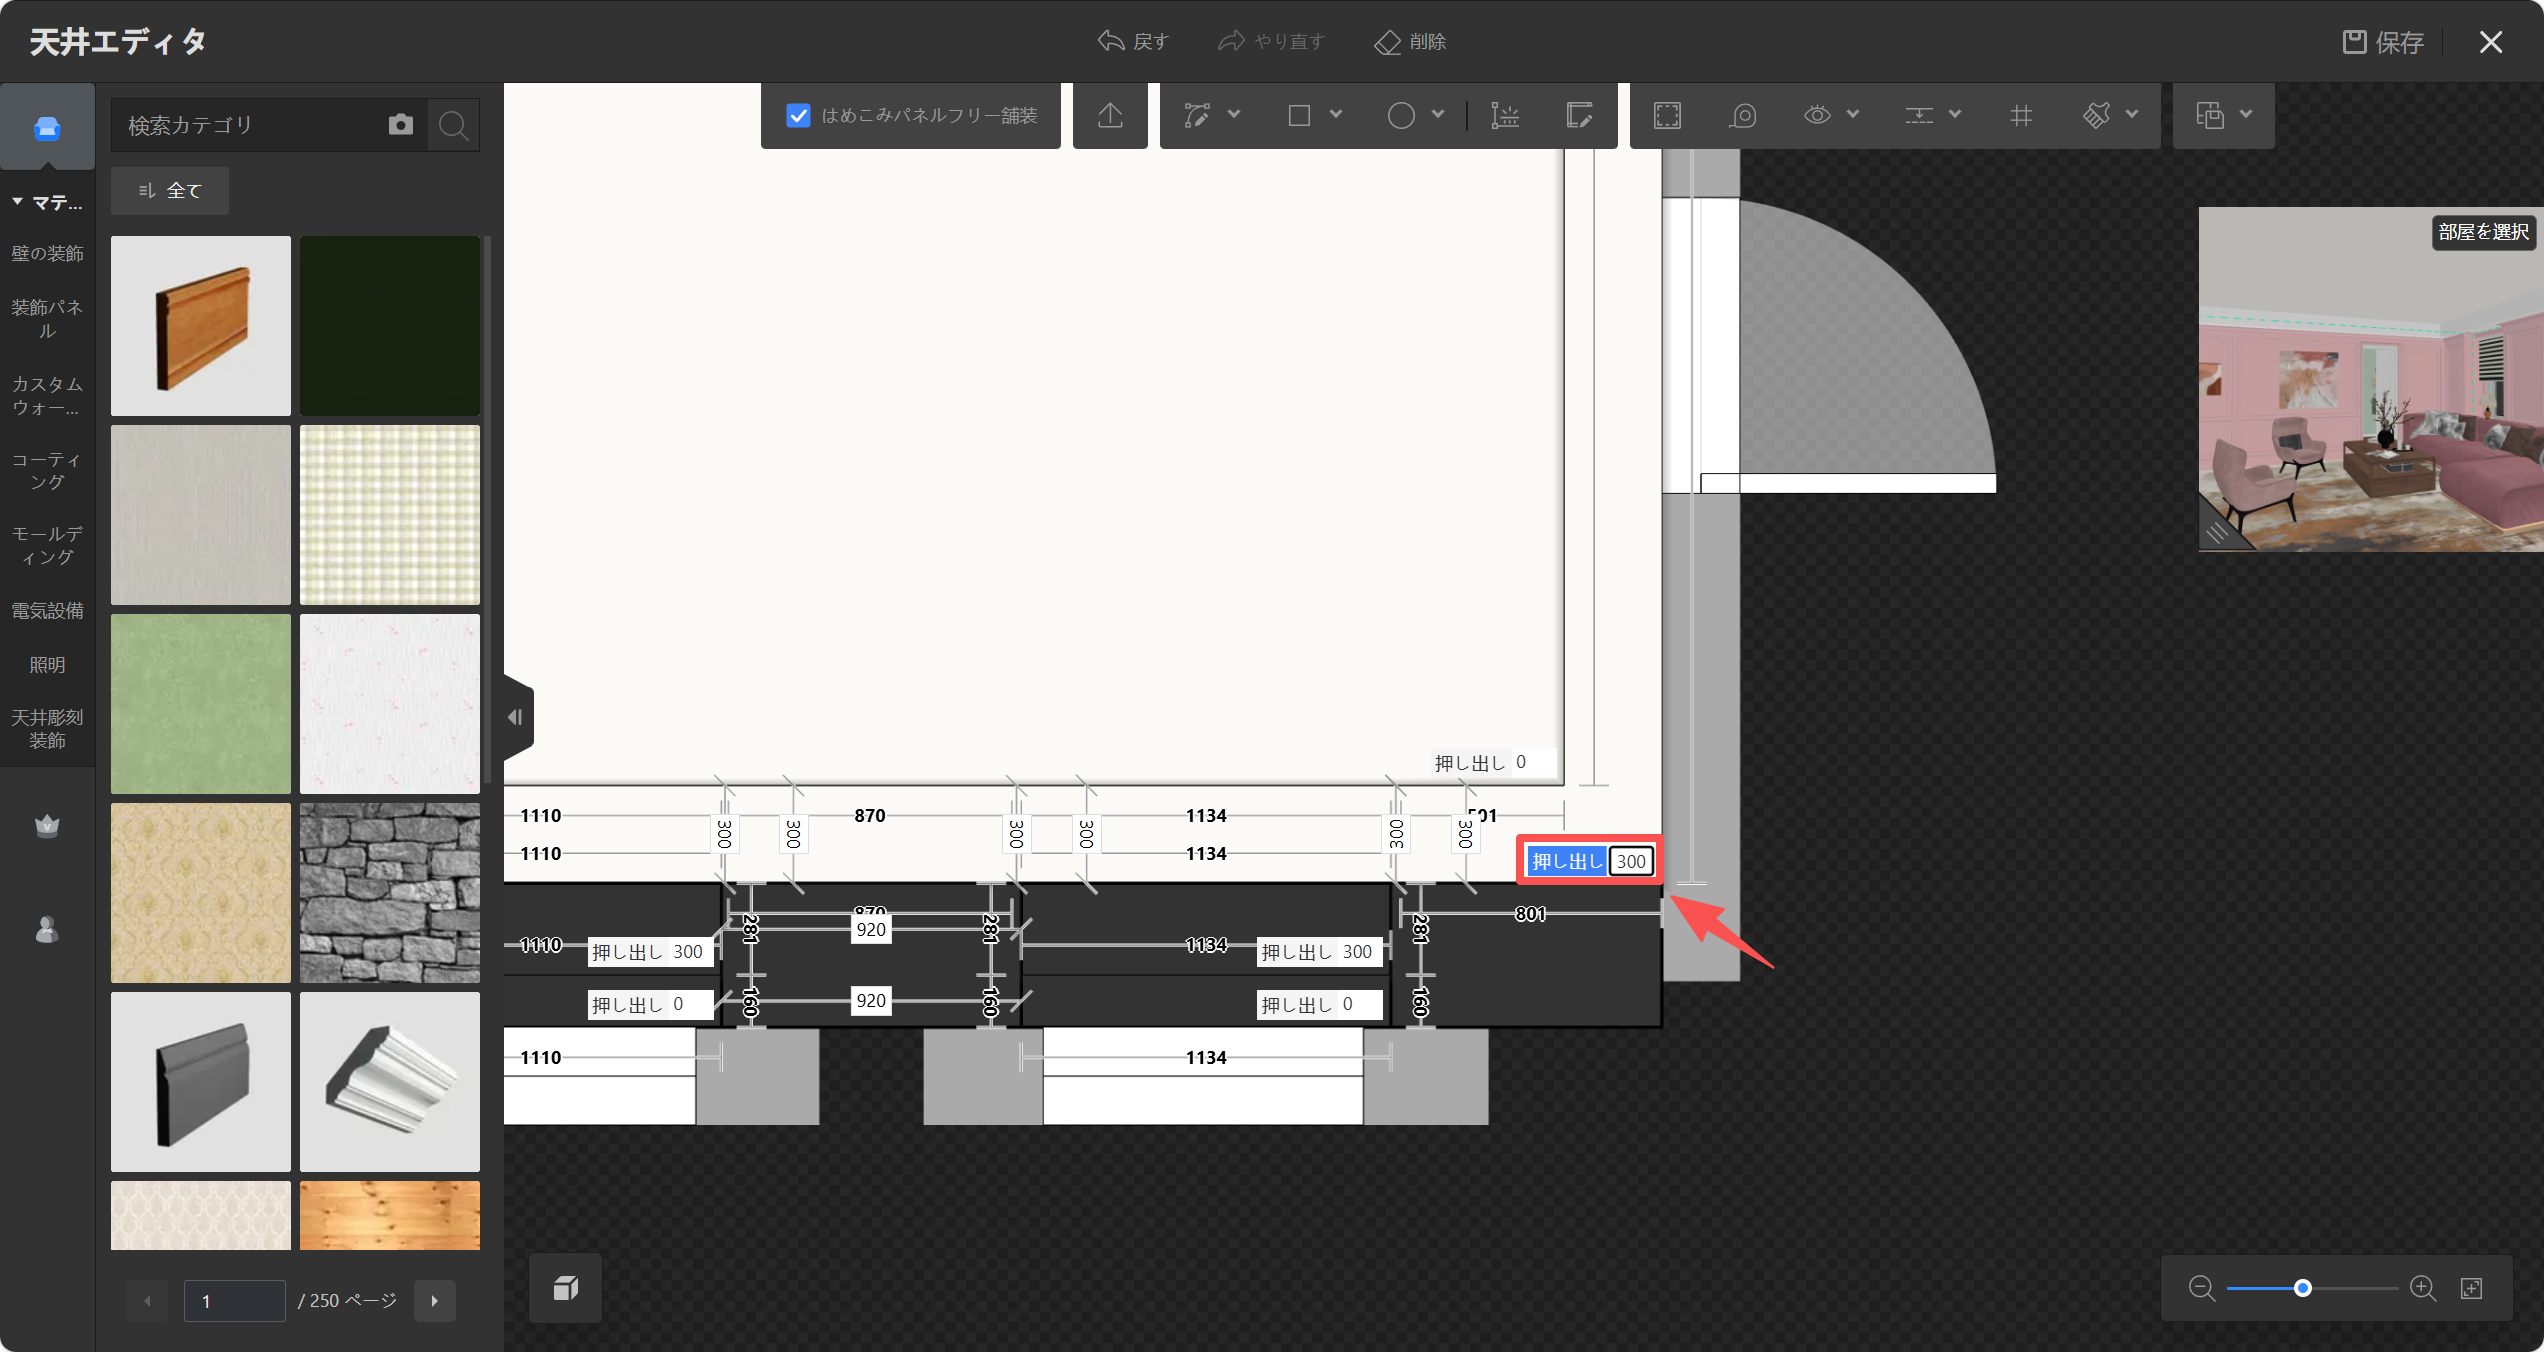Screen dimensions: 2544x1352
Task: Open the モールディング category
Action: 47,546
